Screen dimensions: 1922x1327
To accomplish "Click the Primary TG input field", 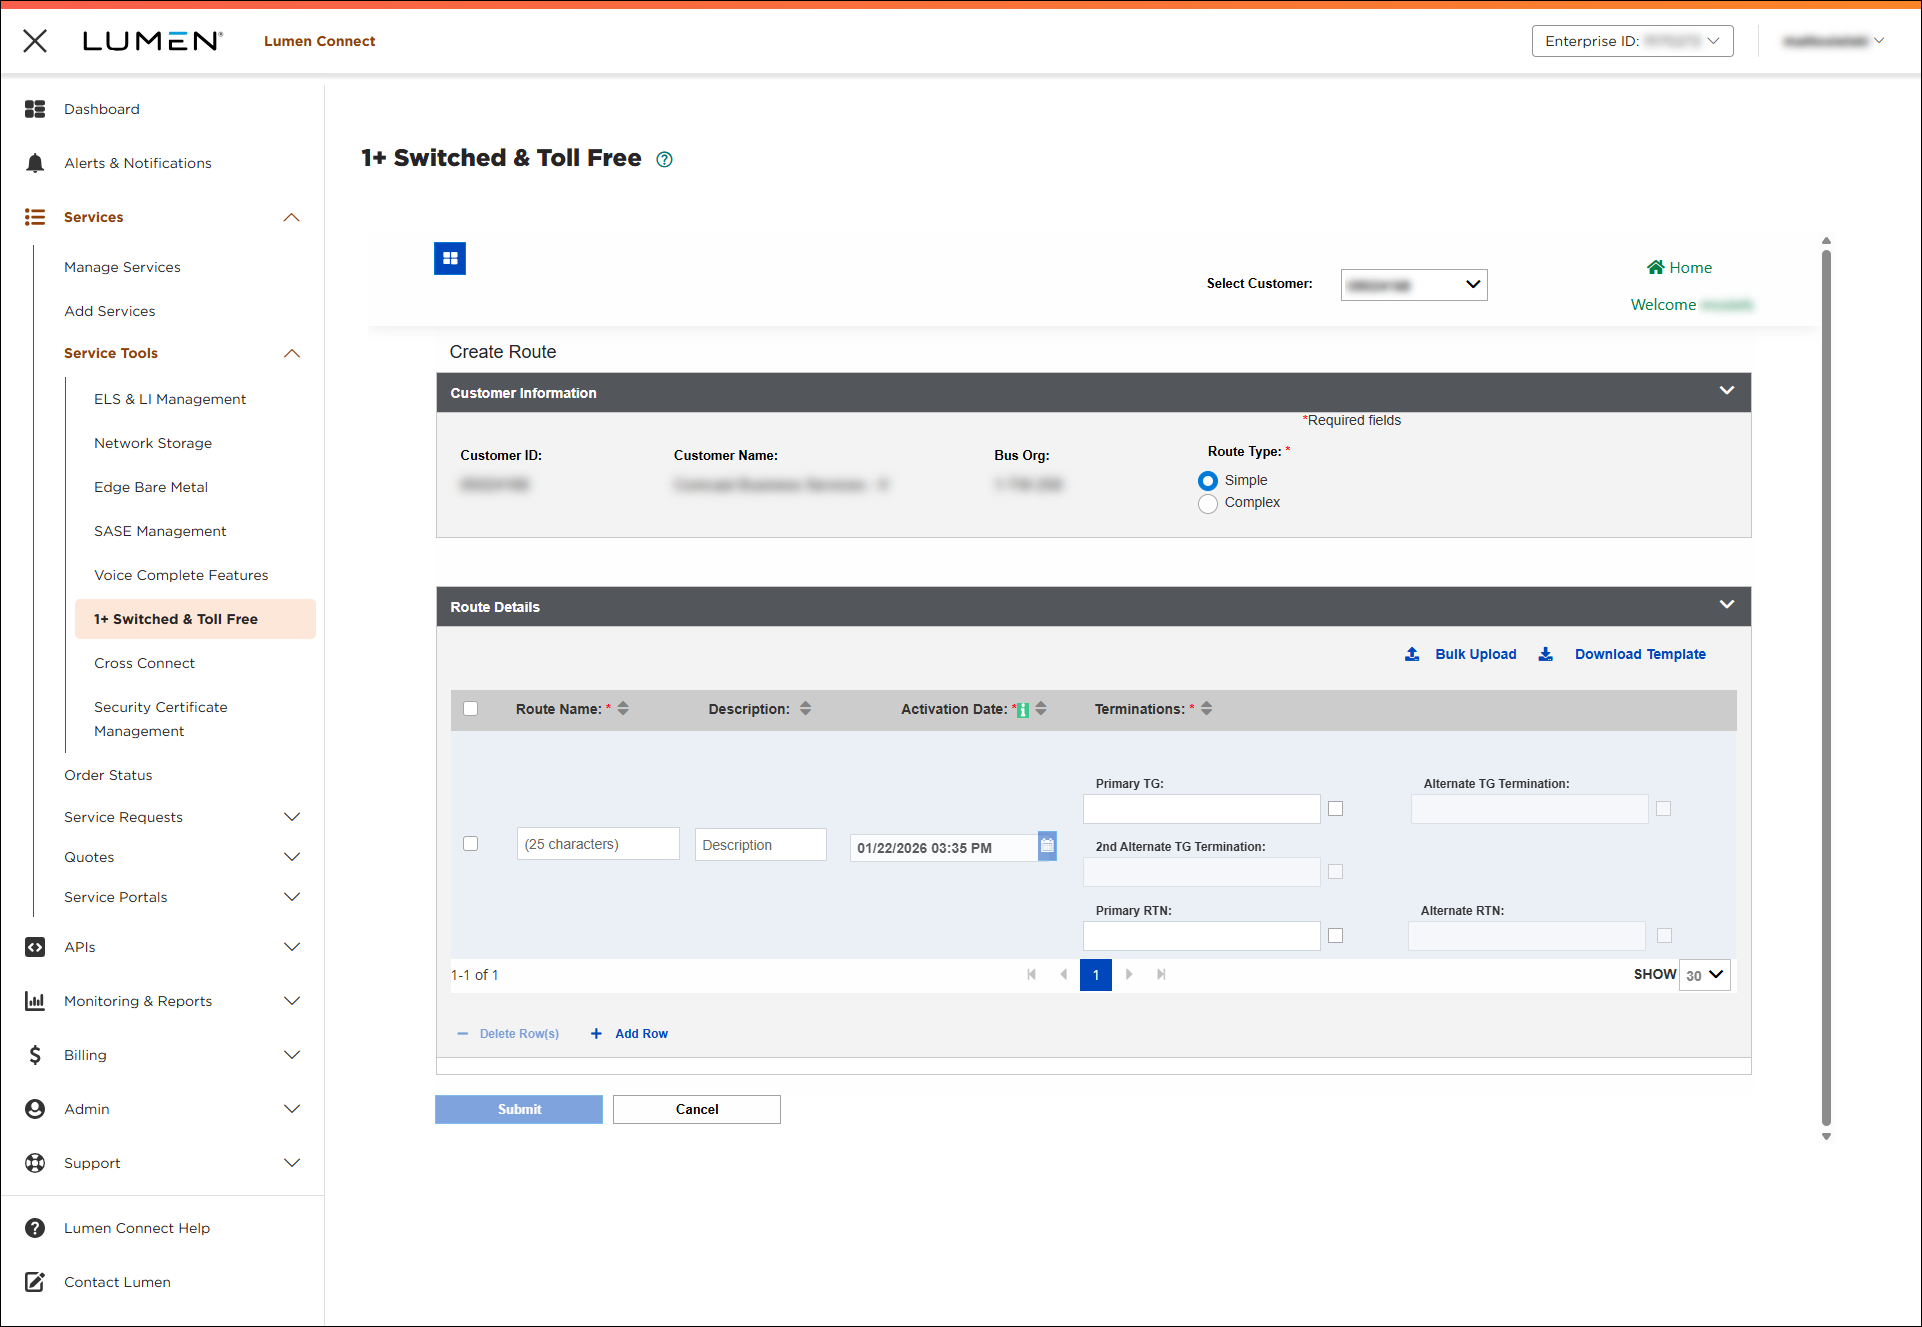I will [1202, 809].
